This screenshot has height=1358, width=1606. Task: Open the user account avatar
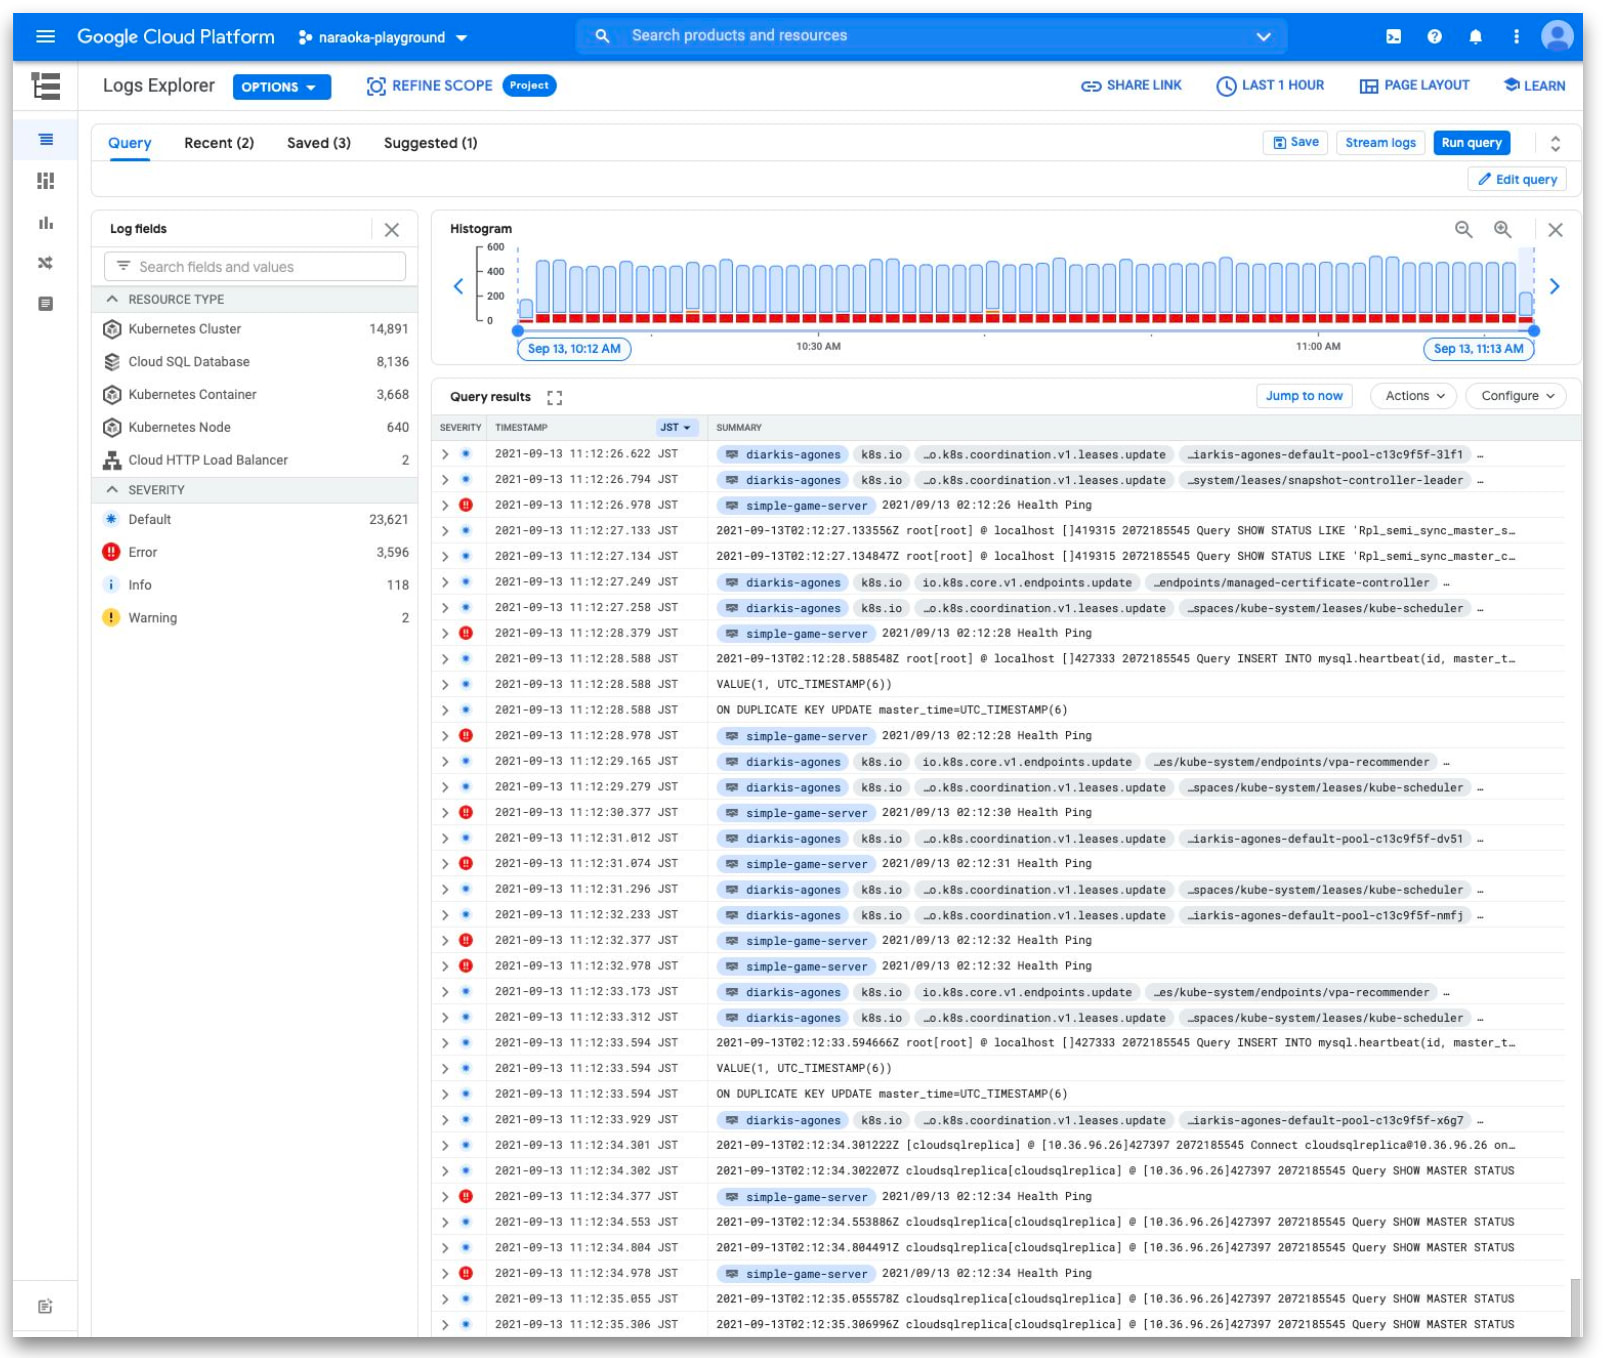[x=1557, y=37]
